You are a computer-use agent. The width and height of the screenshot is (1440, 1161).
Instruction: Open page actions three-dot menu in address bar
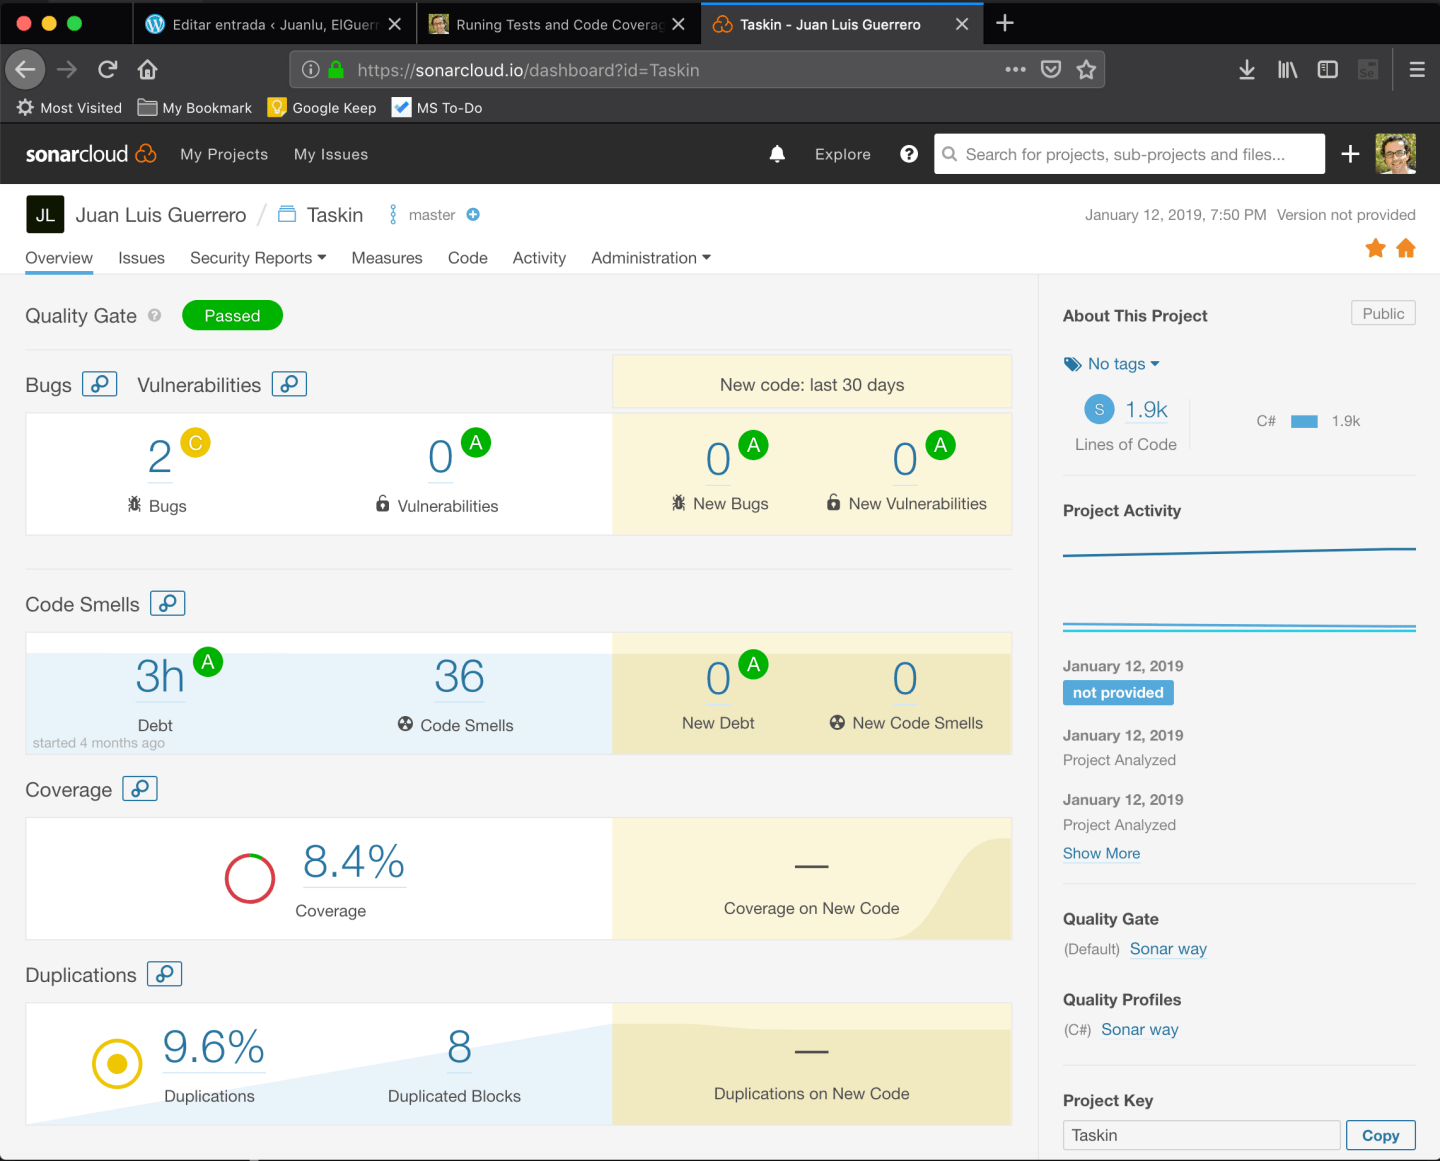1015,70
